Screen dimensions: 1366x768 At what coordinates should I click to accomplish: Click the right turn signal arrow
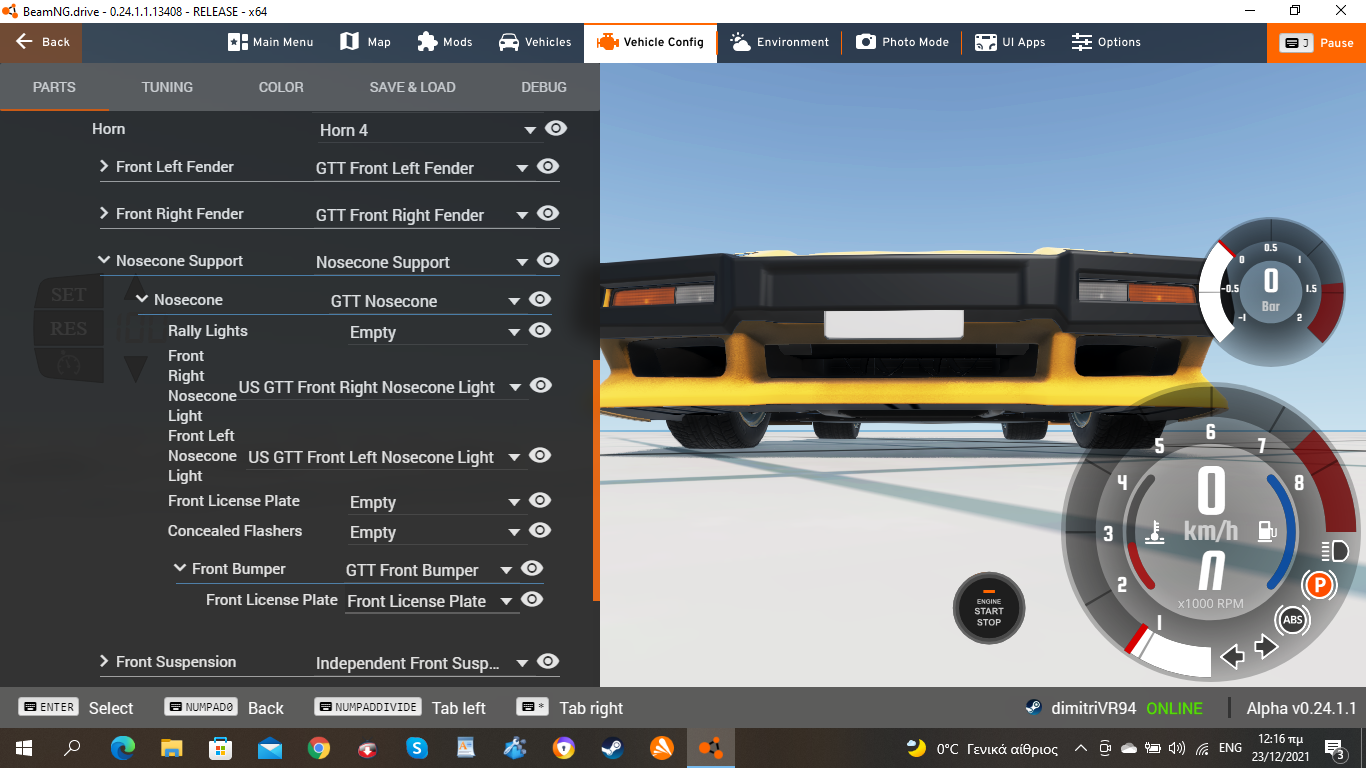point(1266,648)
